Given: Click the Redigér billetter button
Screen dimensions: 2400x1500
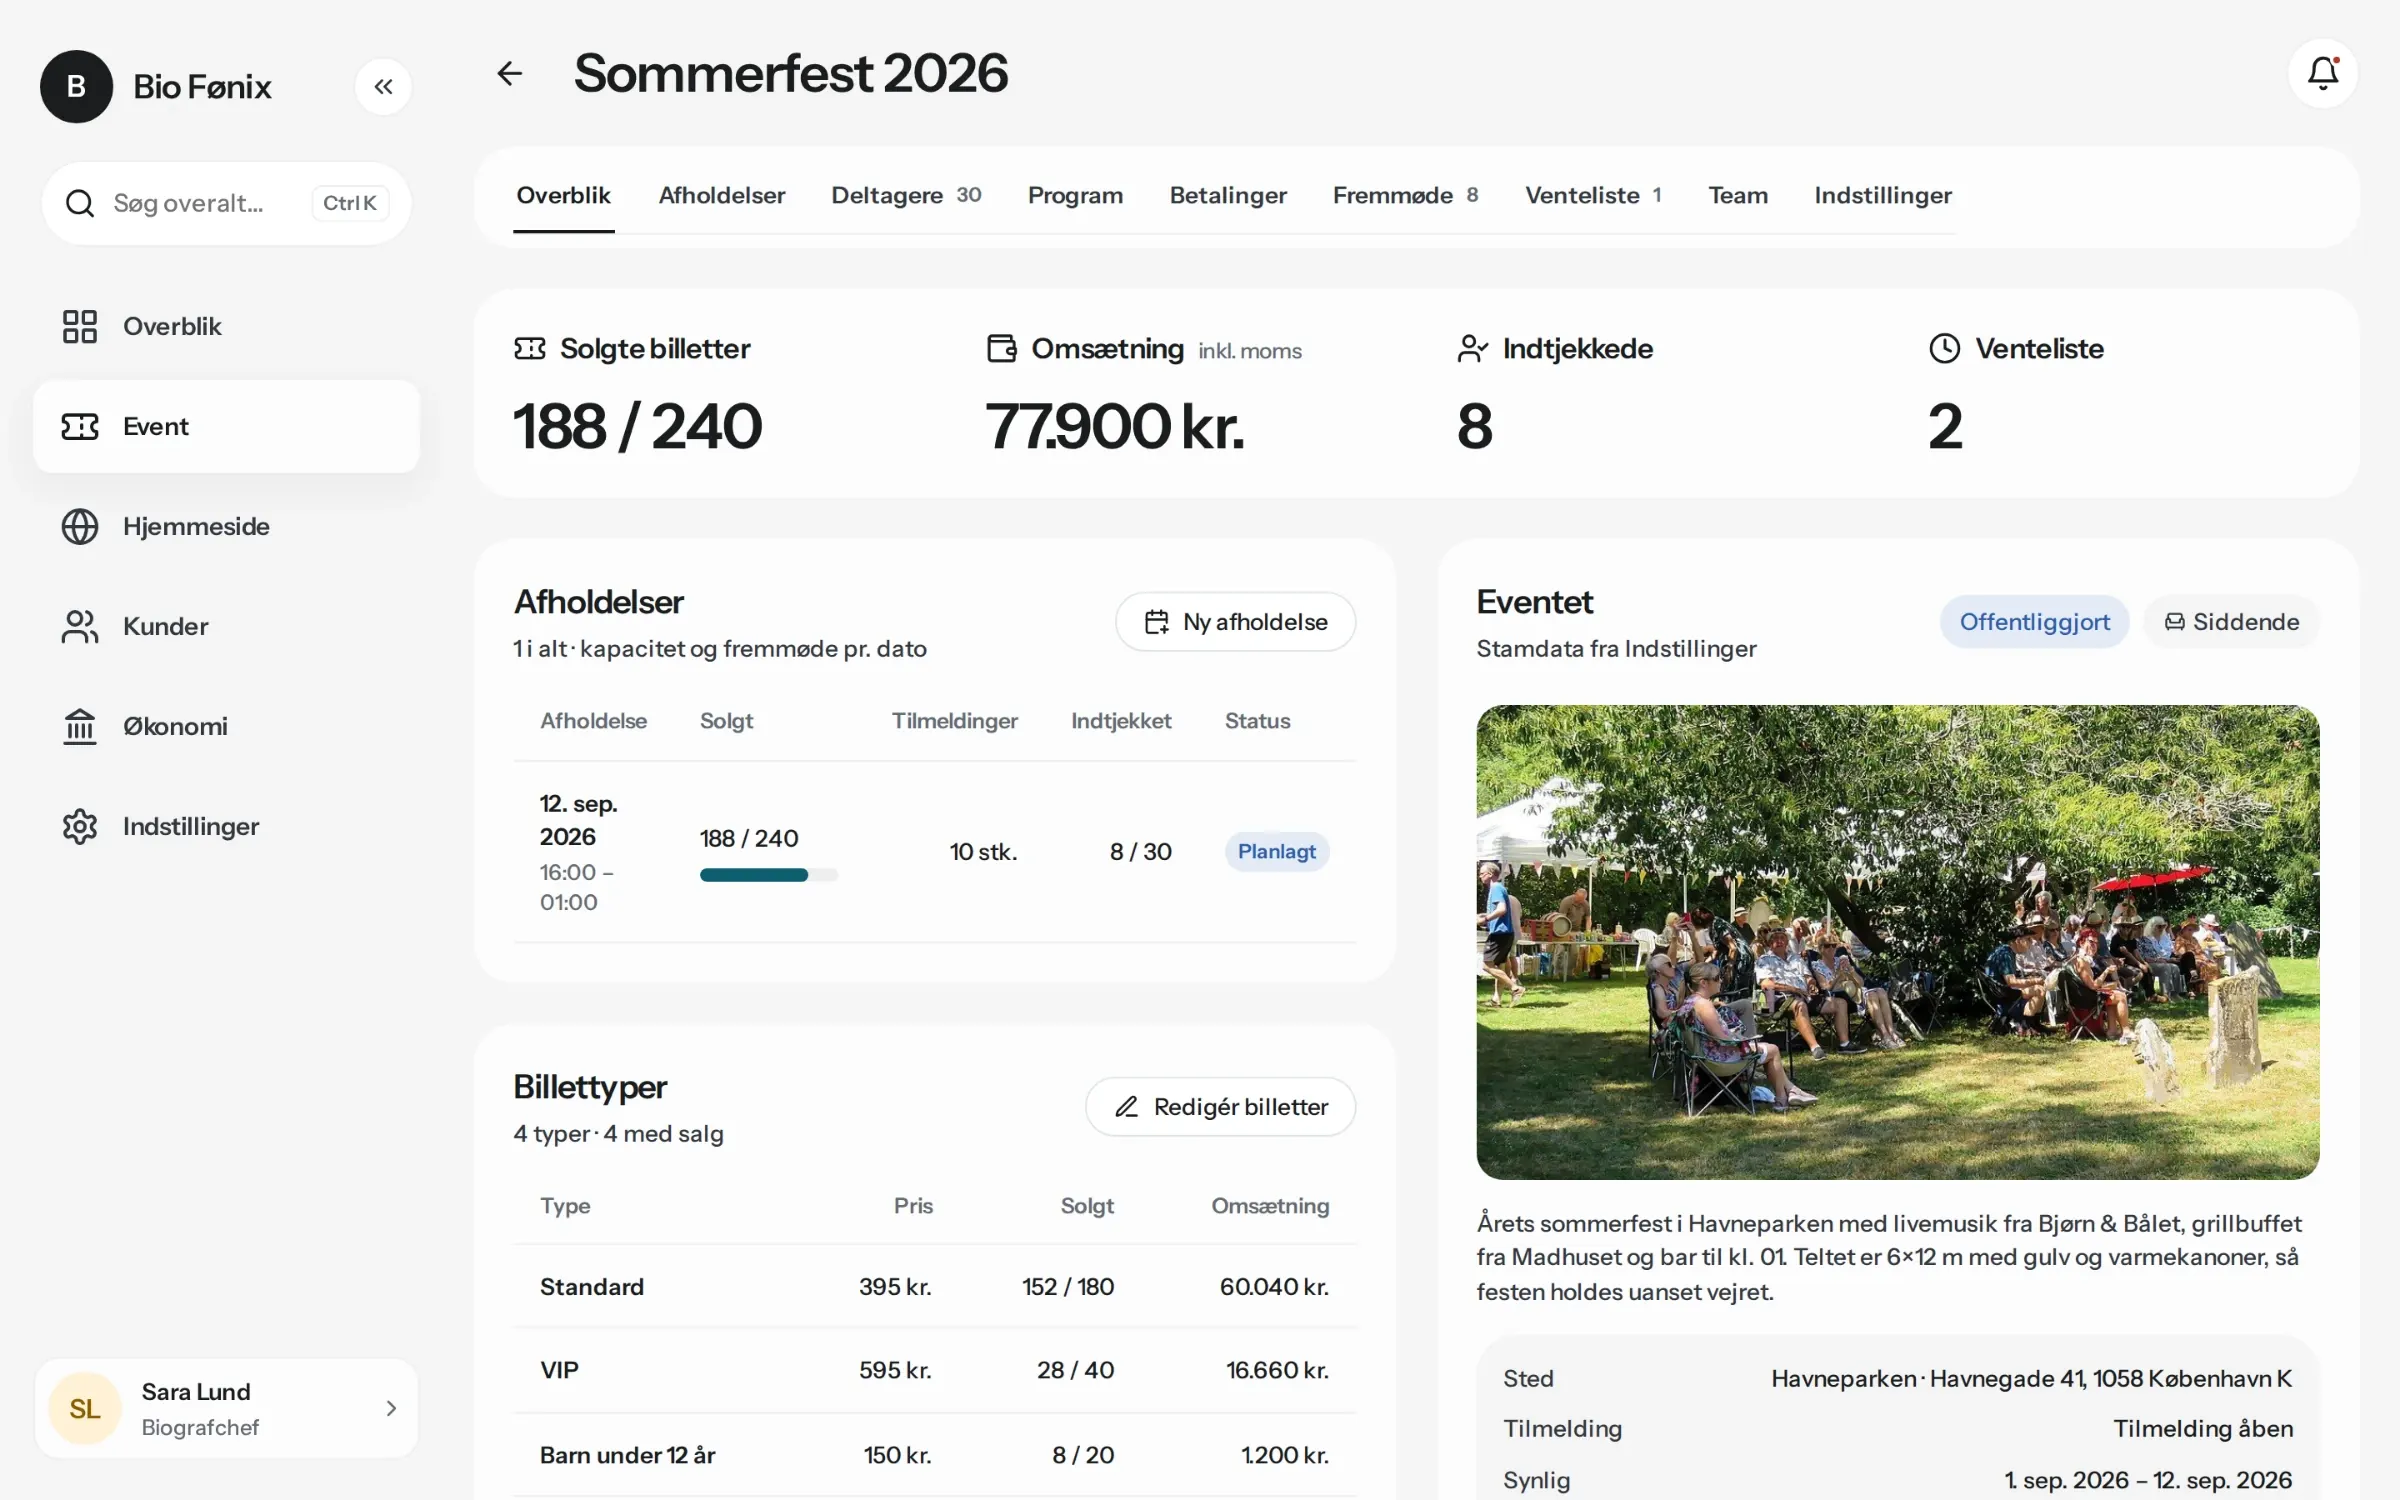Looking at the screenshot, I should [1220, 1107].
